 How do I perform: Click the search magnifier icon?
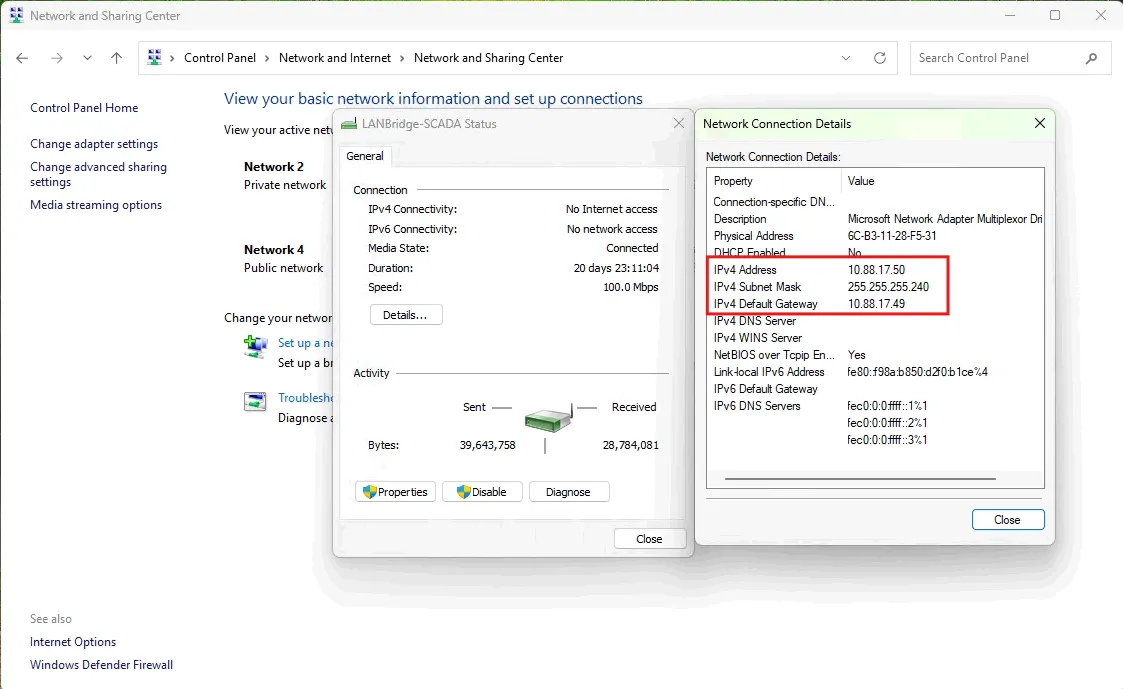click(x=1091, y=58)
